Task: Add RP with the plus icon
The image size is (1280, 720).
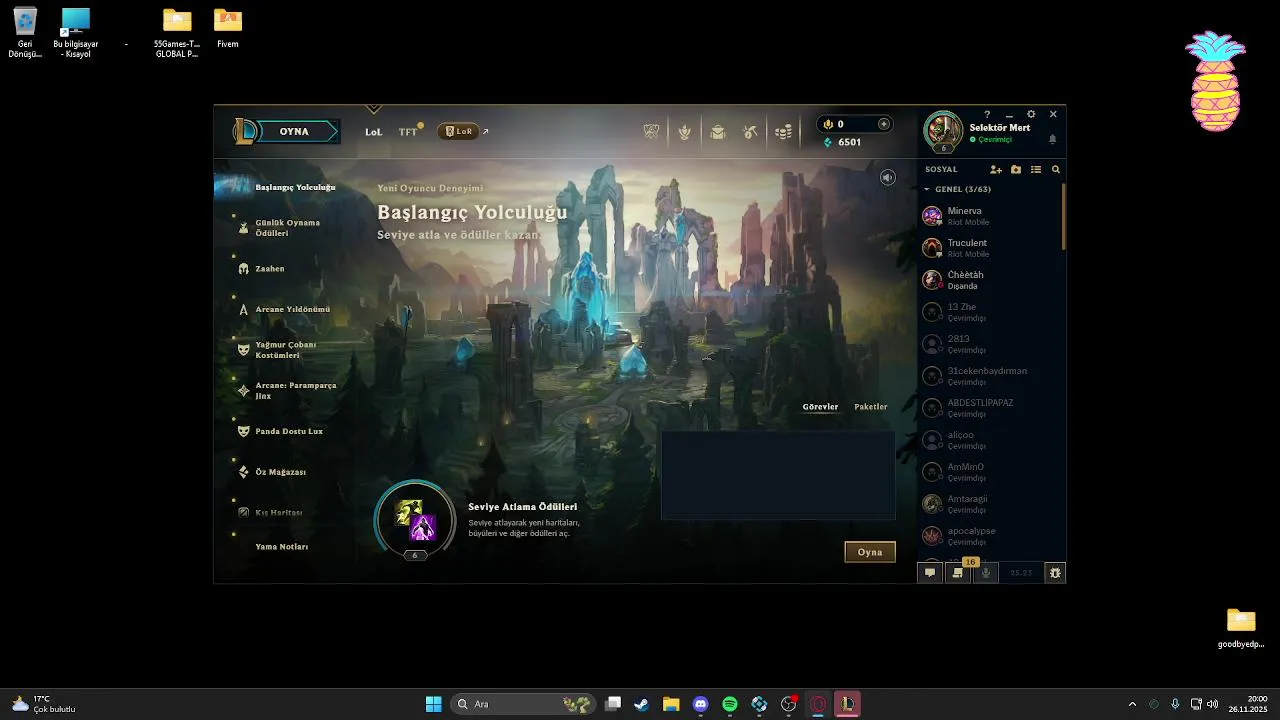Action: coord(883,124)
